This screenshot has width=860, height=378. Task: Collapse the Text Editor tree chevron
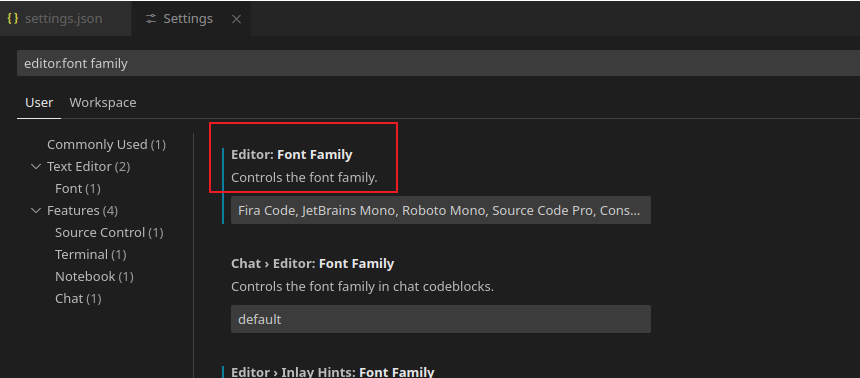(x=36, y=166)
